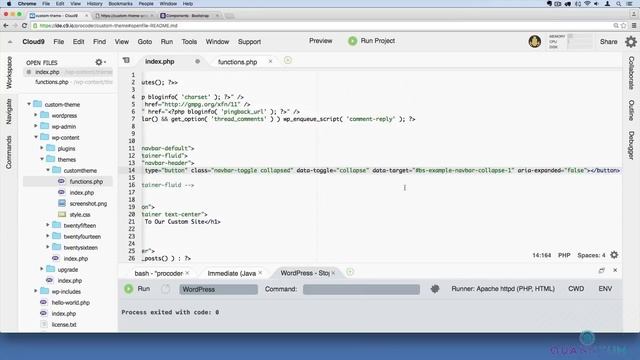Select style.css in the file tree
640x360 pixels.
click(x=80, y=214)
